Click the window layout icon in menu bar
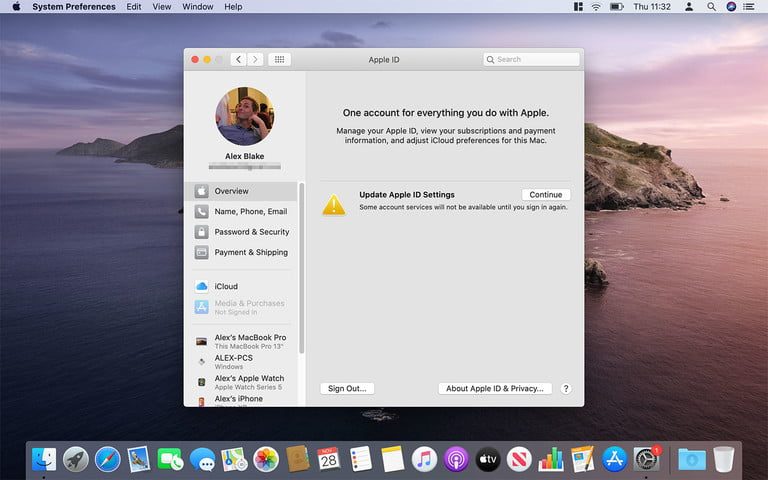The width and height of the screenshot is (768, 480). (578, 7)
